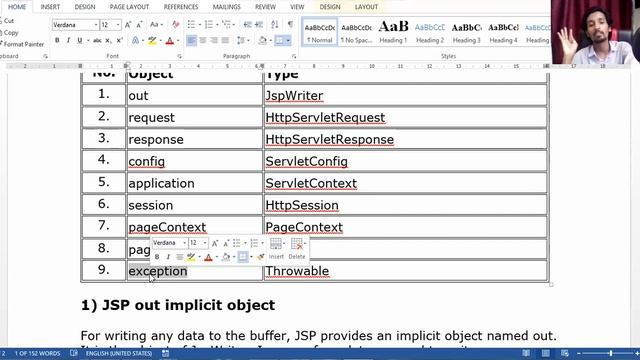Switch to the INSERT ribbon tab
This screenshot has height=360, width=640.
click(50, 7)
